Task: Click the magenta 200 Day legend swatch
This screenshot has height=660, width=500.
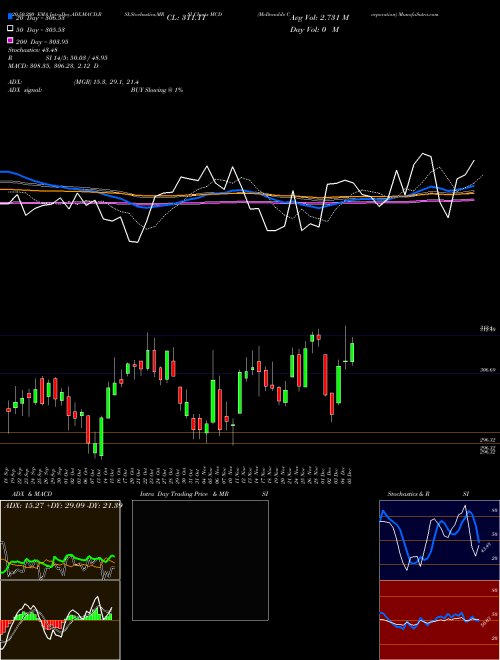Action: [x=10, y=41]
